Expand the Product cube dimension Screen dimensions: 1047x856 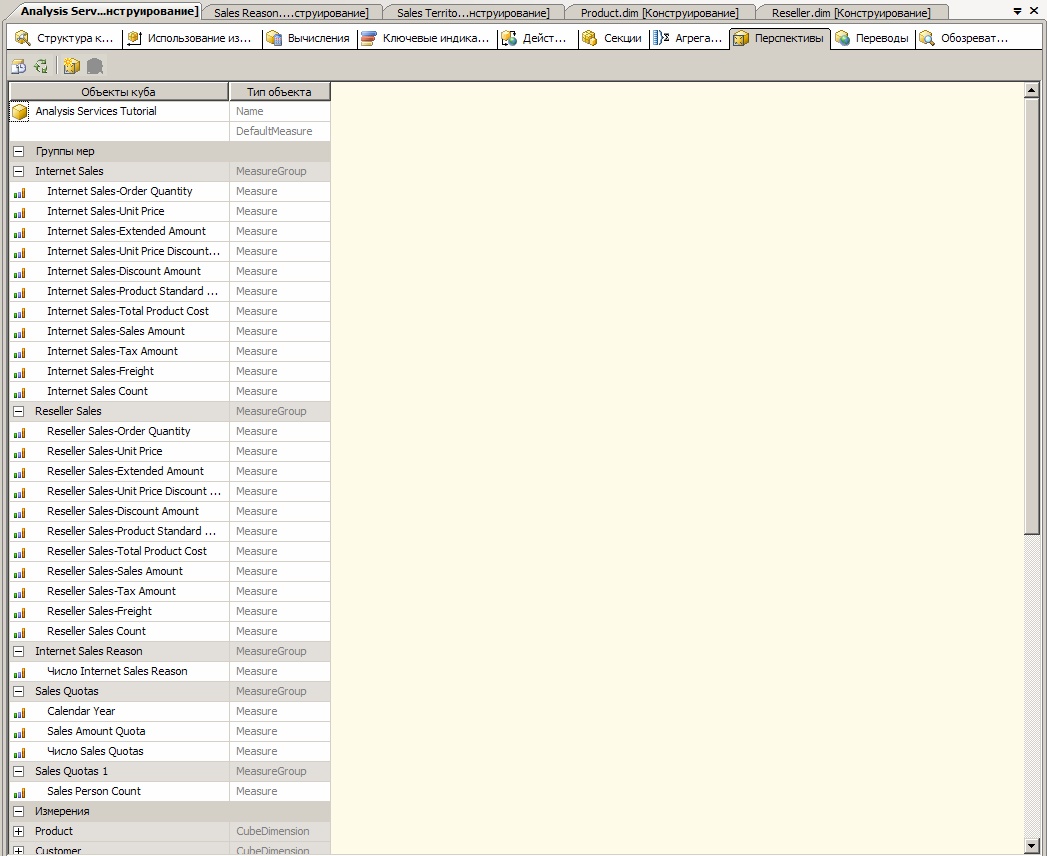pos(19,832)
